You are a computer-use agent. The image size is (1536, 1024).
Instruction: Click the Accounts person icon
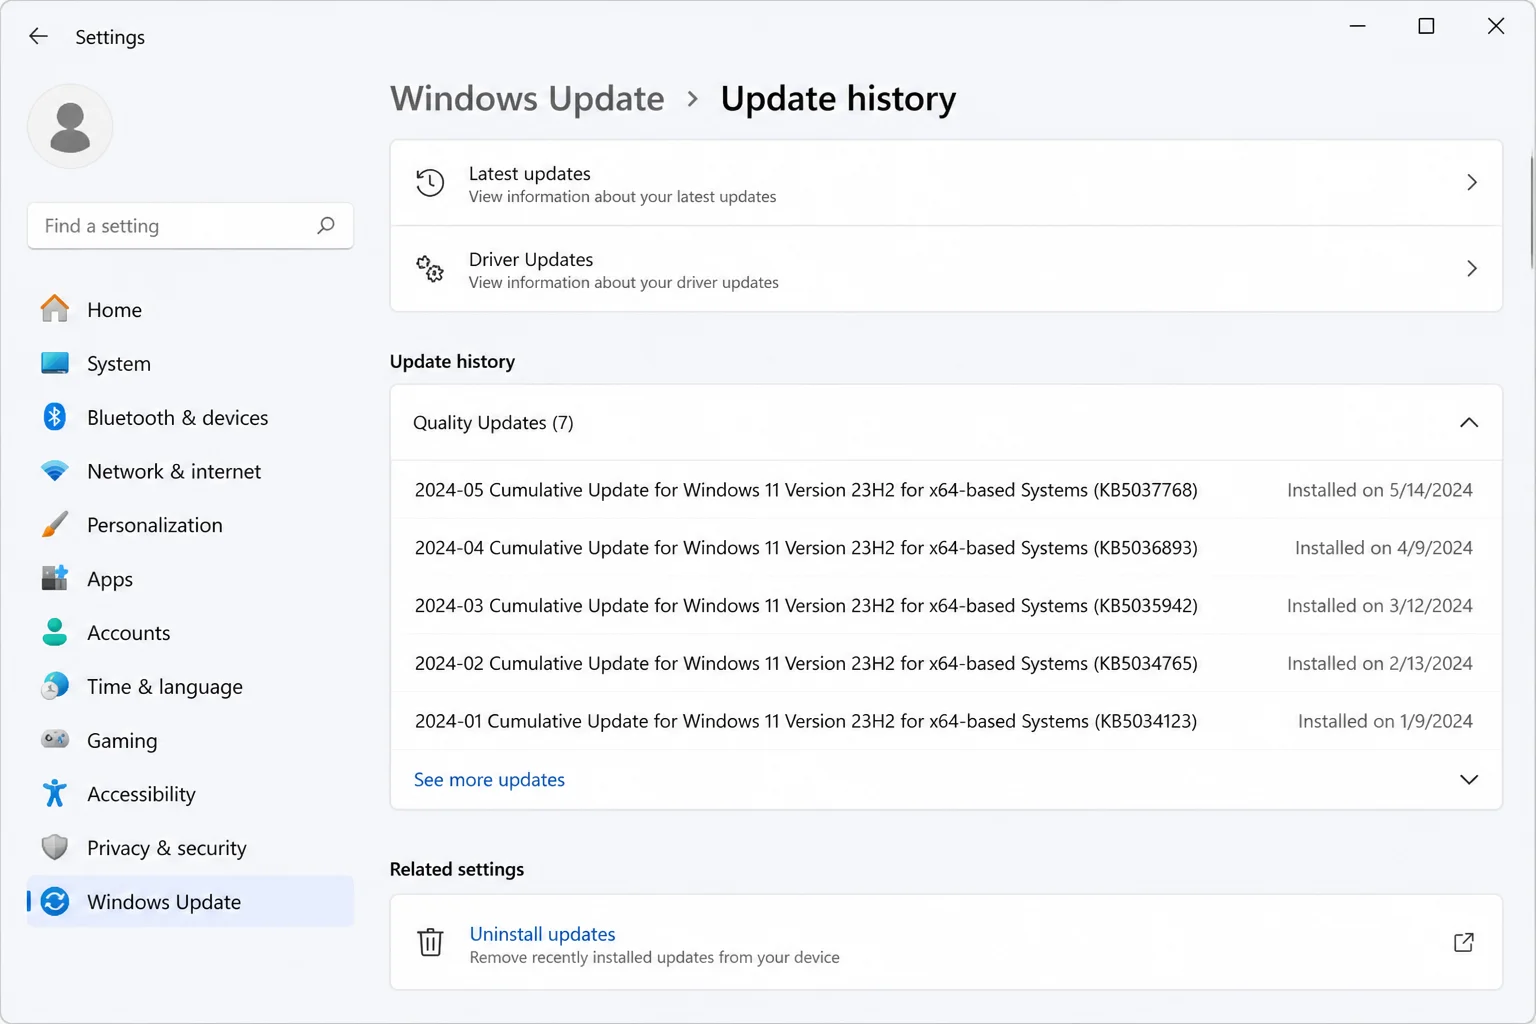tap(55, 632)
